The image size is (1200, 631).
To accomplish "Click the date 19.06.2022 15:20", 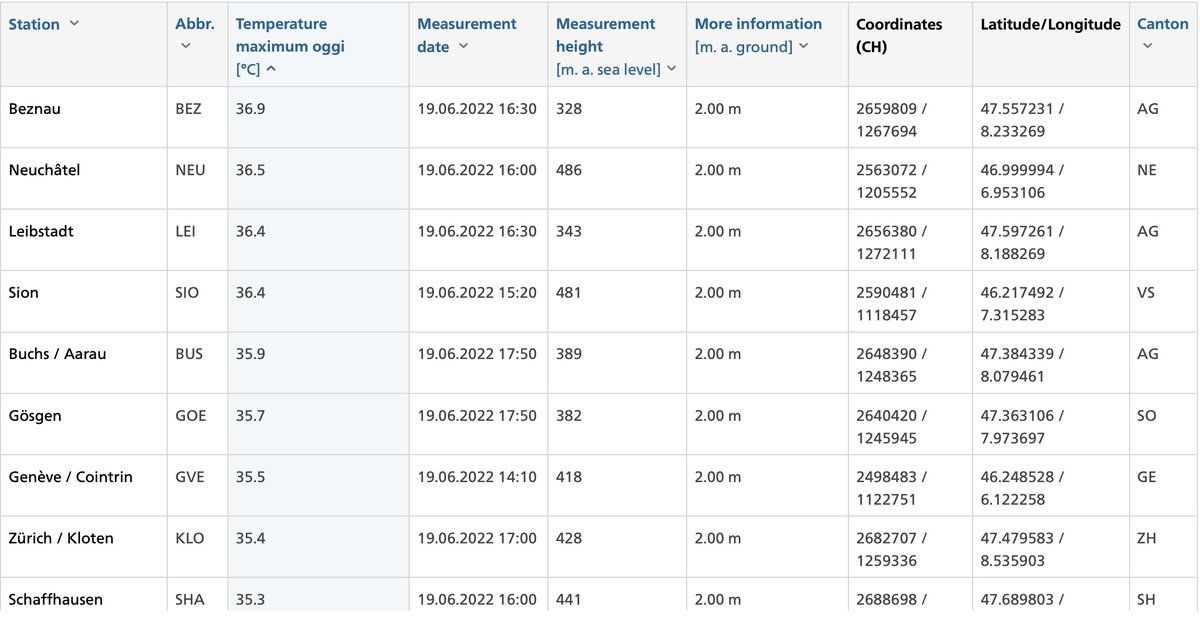I will pos(477,293).
